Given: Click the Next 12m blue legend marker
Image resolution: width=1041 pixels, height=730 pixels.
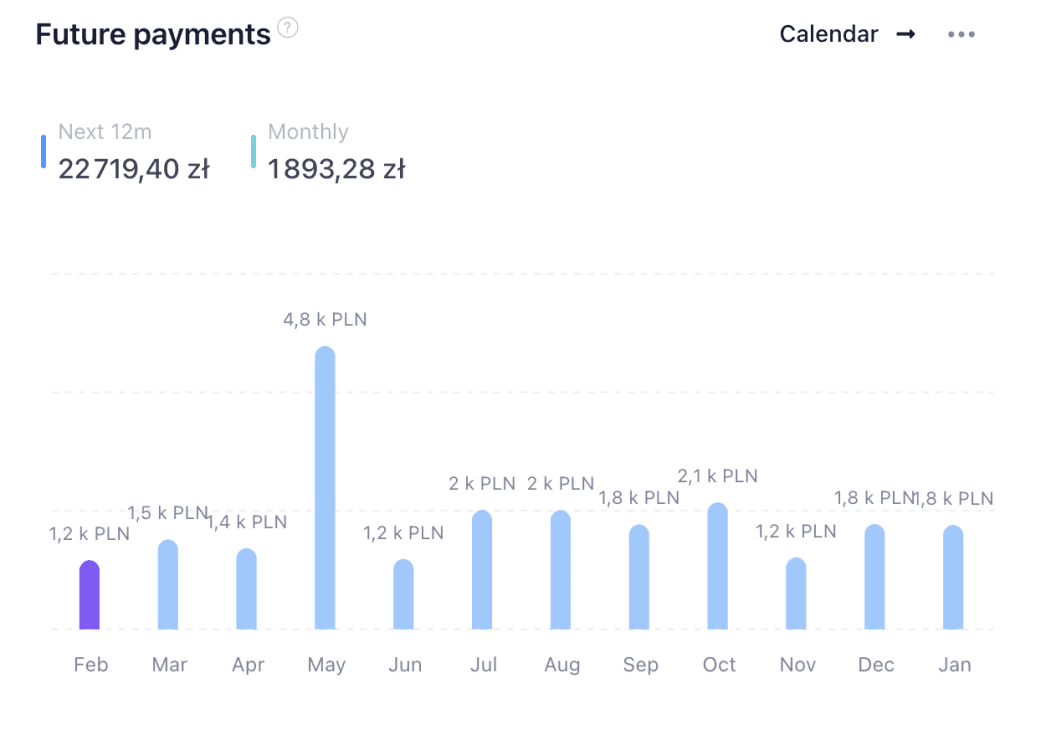Looking at the screenshot, I should 44,151.
